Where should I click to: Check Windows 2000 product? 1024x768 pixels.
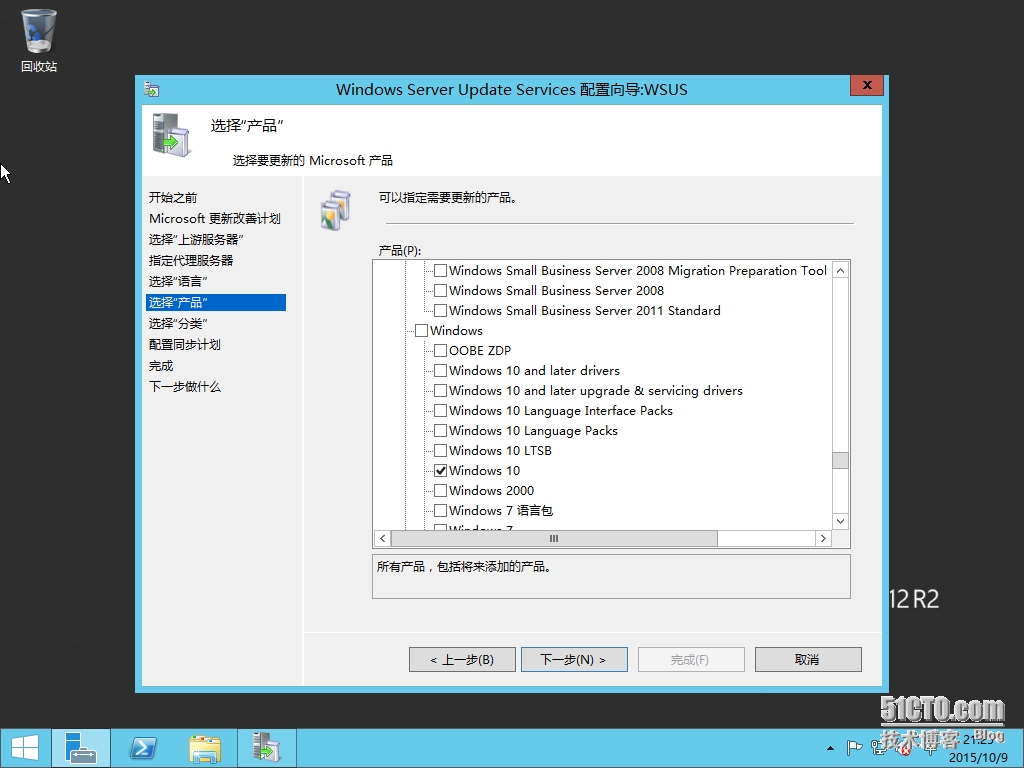(440, 490)
